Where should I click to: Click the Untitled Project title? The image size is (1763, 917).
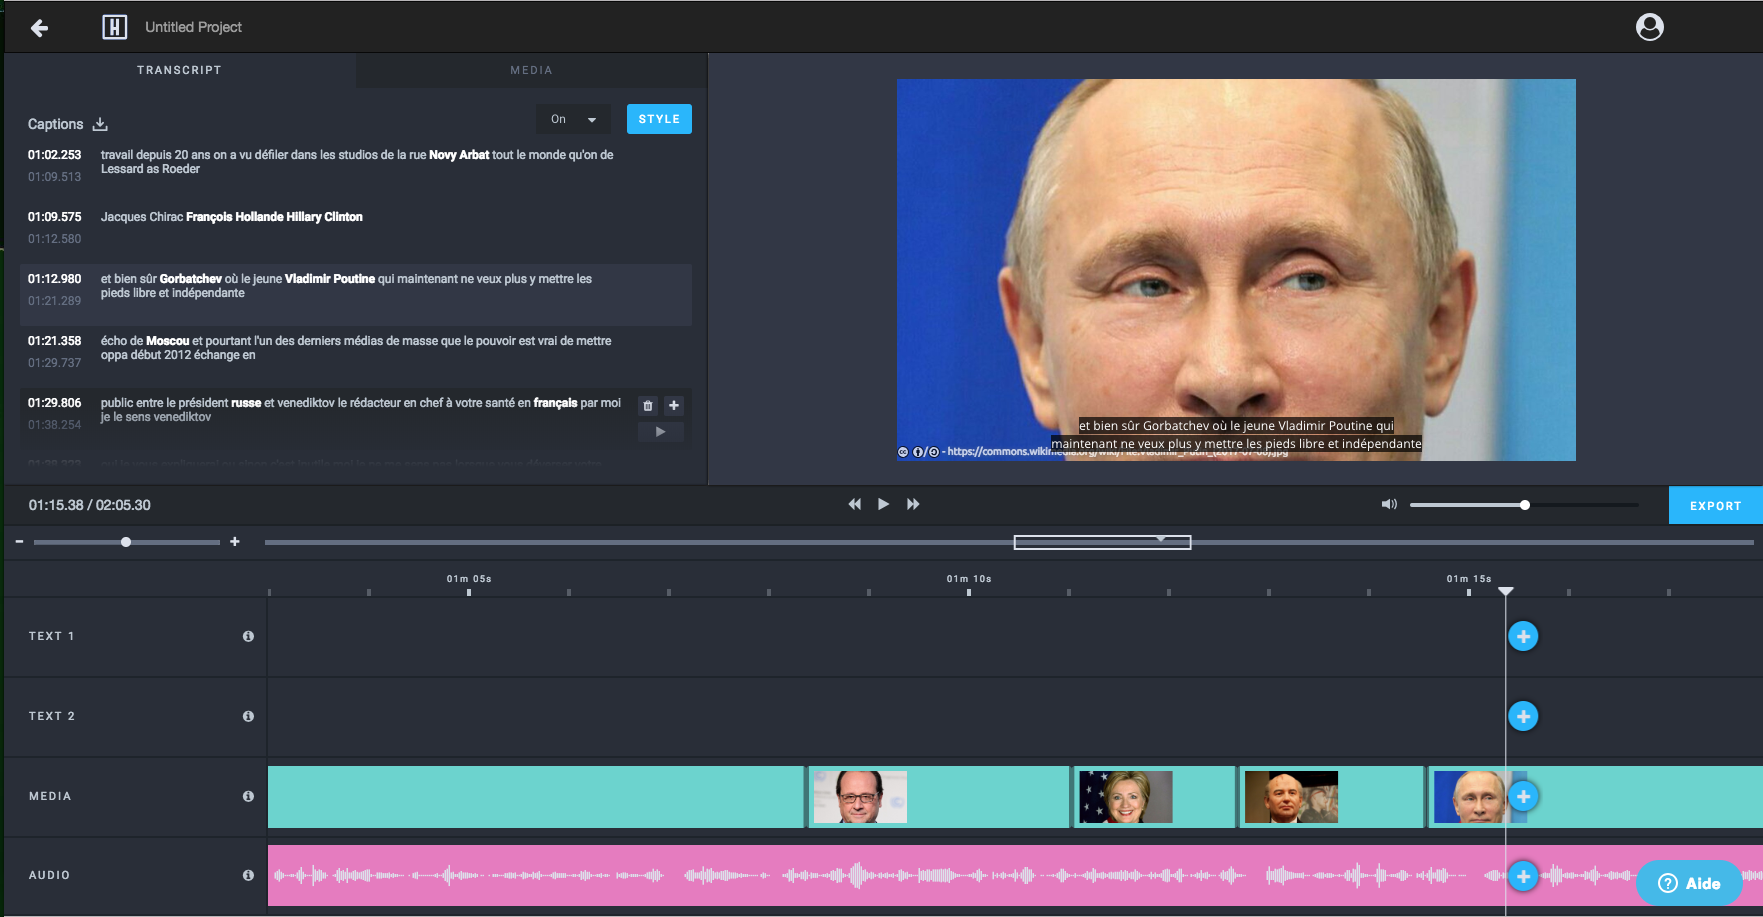tap(193, 27)
